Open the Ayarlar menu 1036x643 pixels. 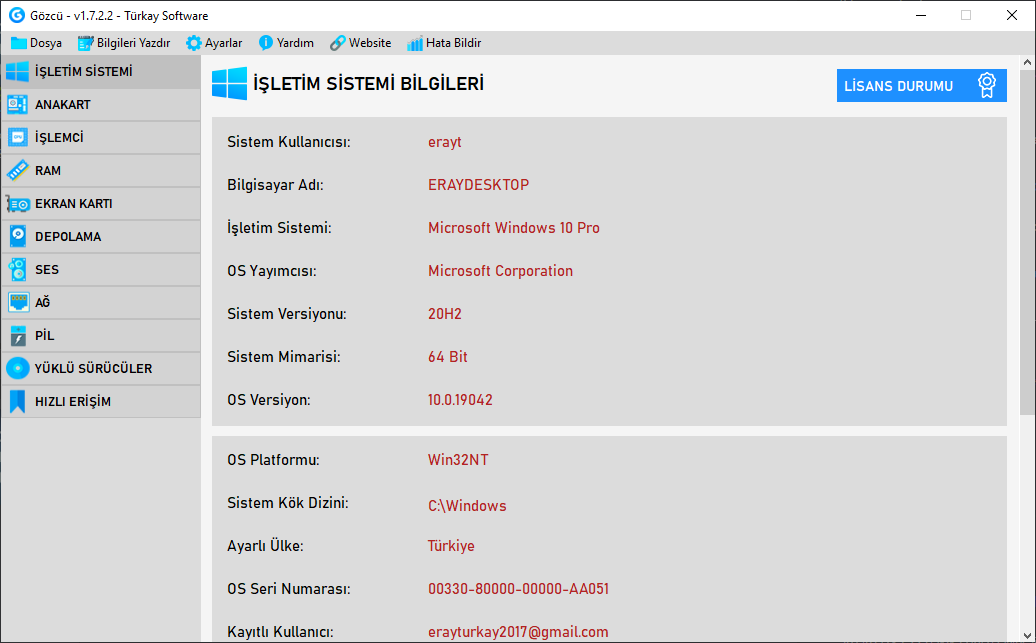coord(214,43)
